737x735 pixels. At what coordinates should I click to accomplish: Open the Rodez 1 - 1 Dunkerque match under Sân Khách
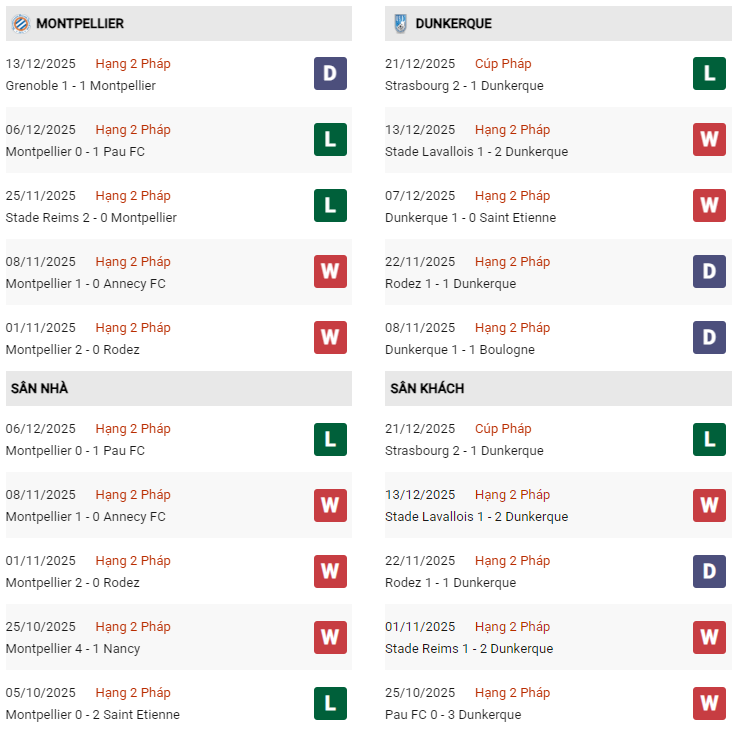pos(450,583)
